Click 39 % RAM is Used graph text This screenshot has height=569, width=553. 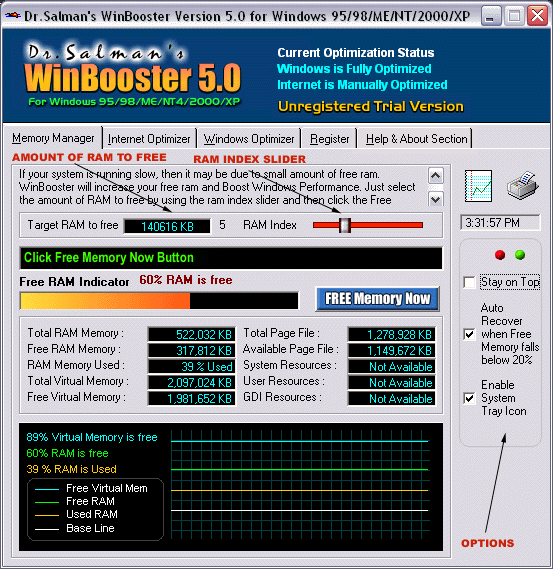[x=71, y=469]
